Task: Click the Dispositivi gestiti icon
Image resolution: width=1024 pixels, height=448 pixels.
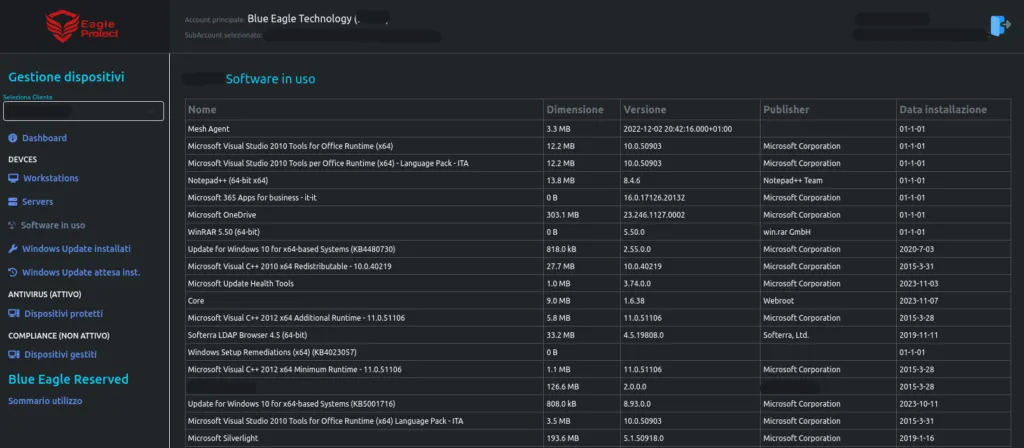Action: point(13,355)
